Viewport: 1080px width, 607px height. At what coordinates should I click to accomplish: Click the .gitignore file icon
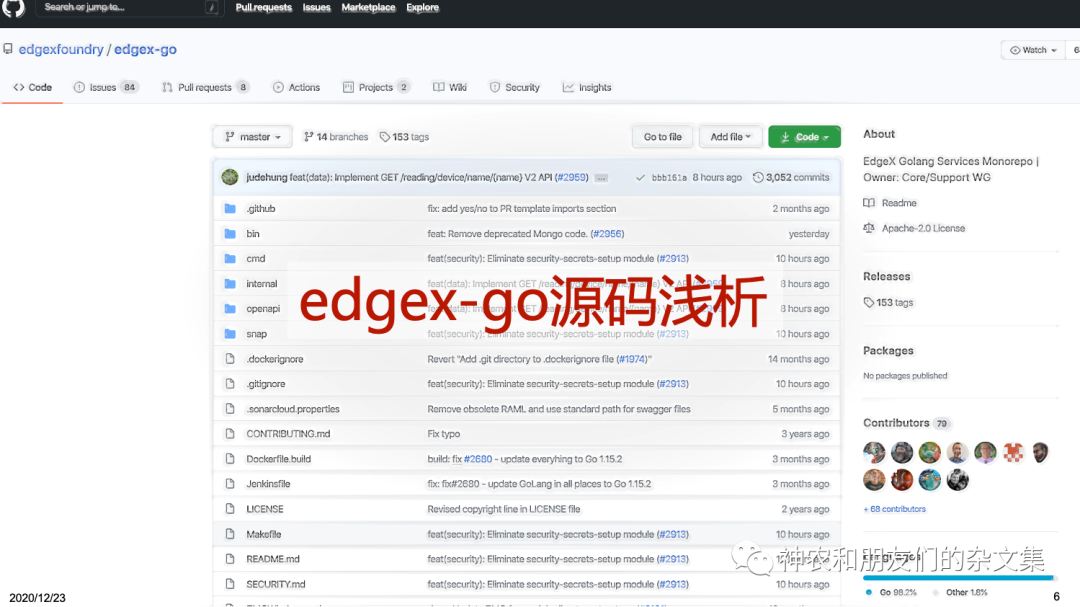pyautogui.click(x=230, y=384)
